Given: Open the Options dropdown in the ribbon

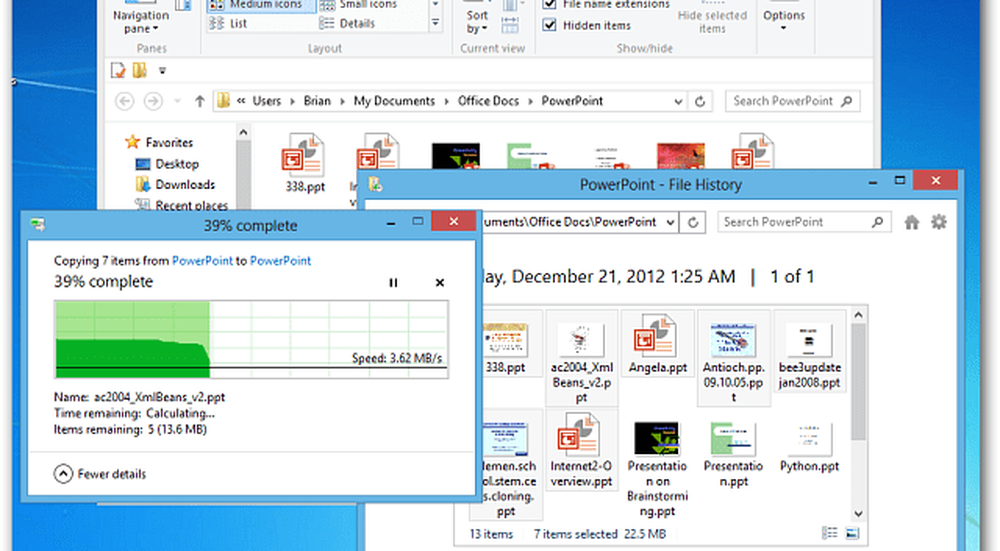Looking at the screenshot, I should click(x=783, y=20).
